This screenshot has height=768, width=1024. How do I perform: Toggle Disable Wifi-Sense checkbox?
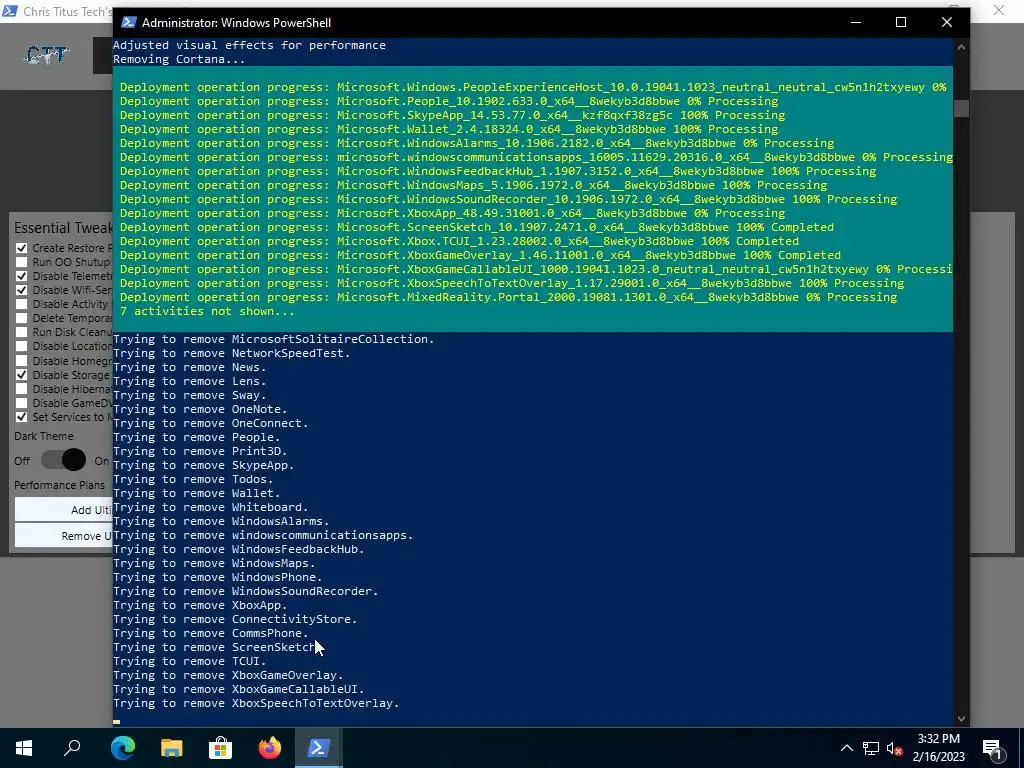pos(22,291)
